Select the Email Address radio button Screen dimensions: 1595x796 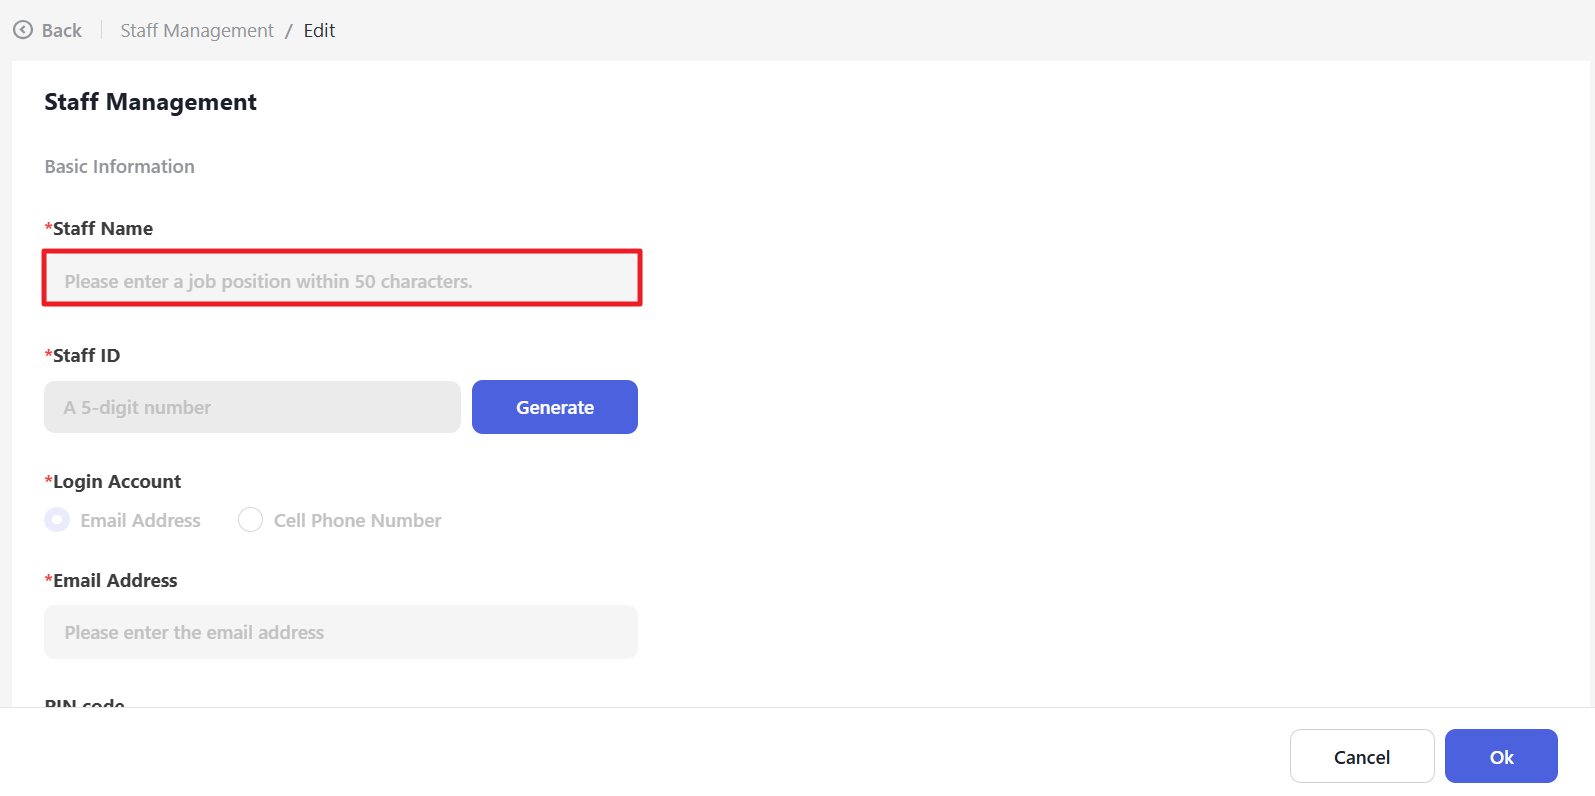click(x=58, y=520)
